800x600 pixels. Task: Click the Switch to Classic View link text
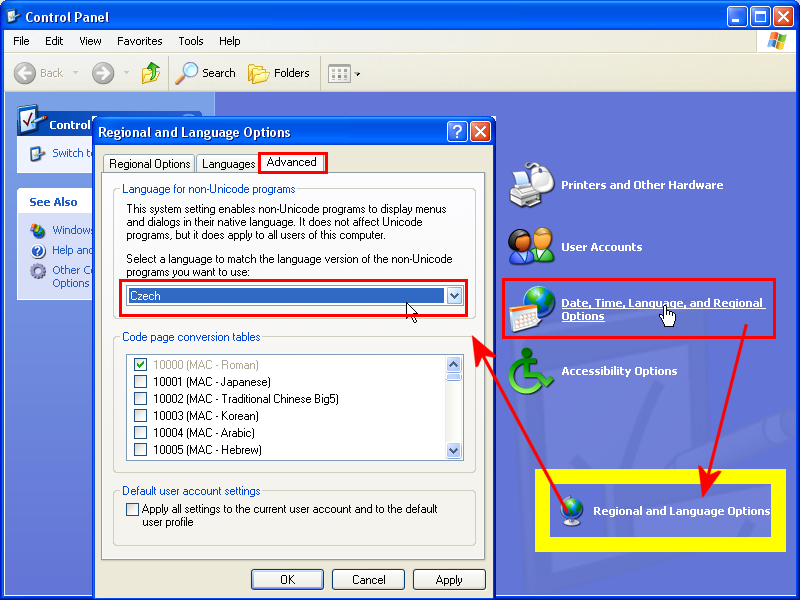72,153
